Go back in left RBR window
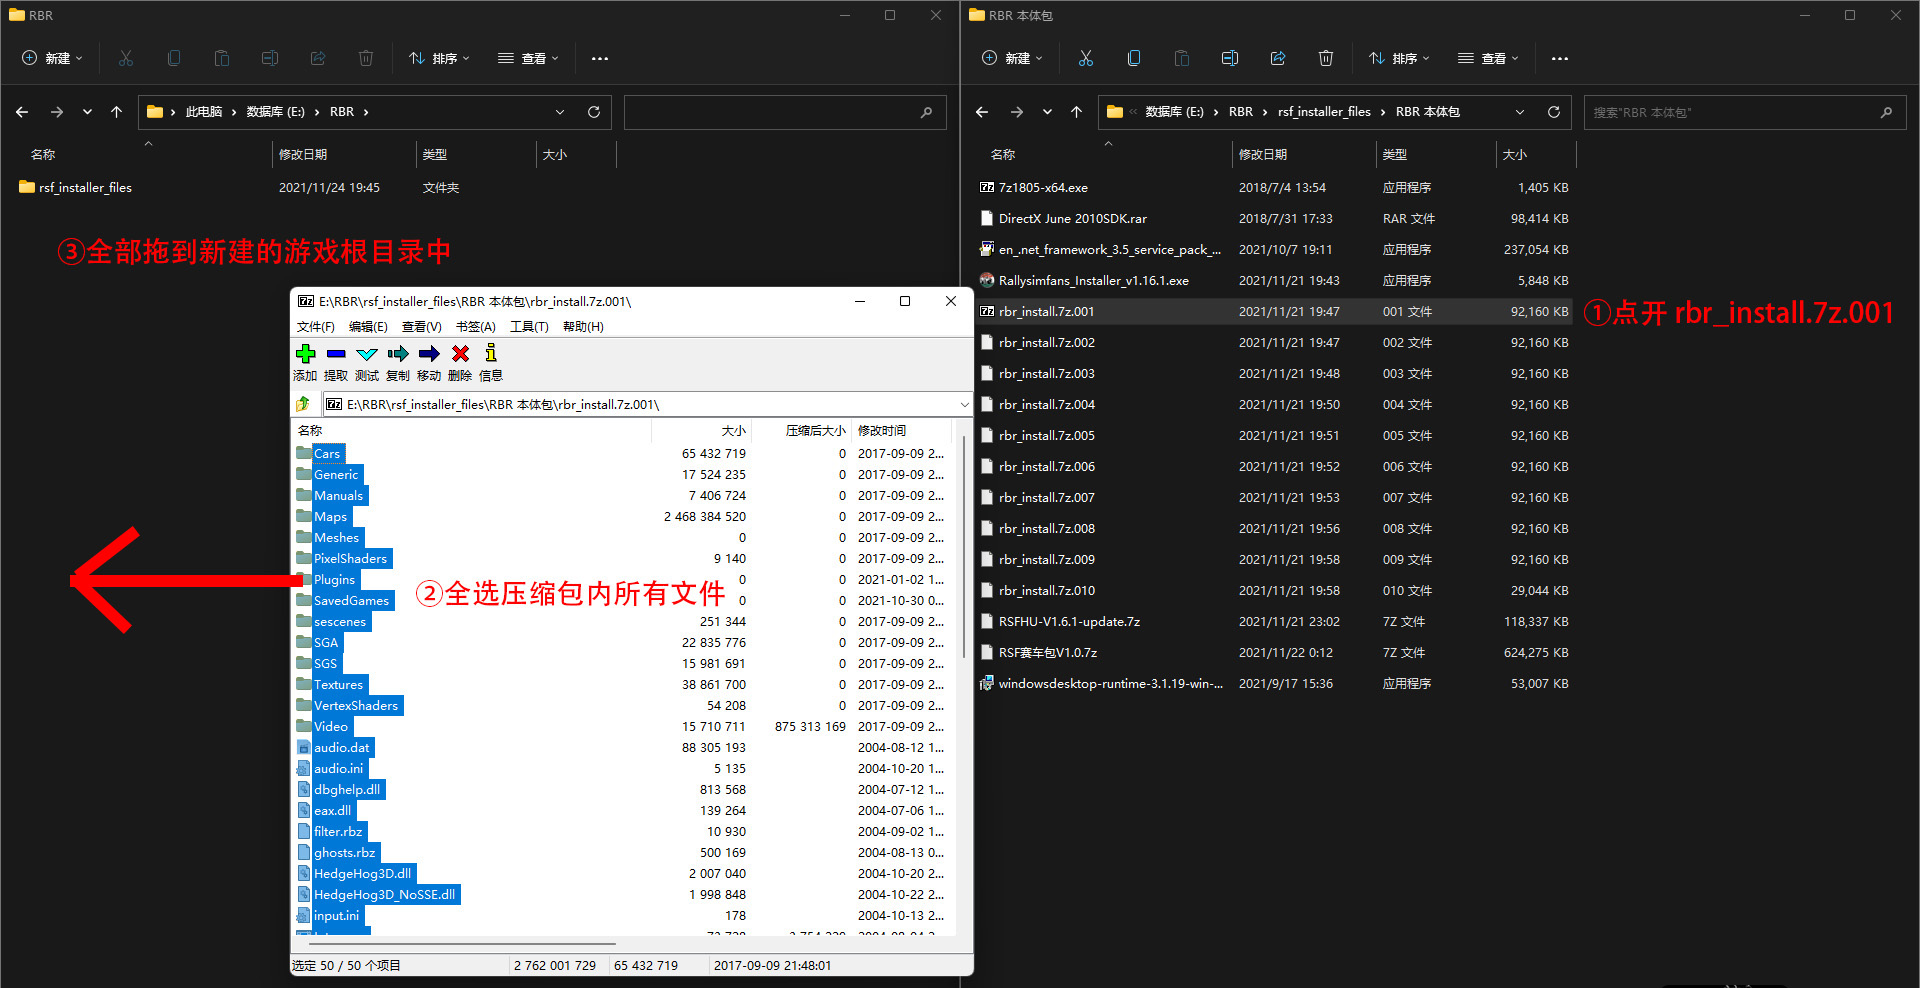 22,112
